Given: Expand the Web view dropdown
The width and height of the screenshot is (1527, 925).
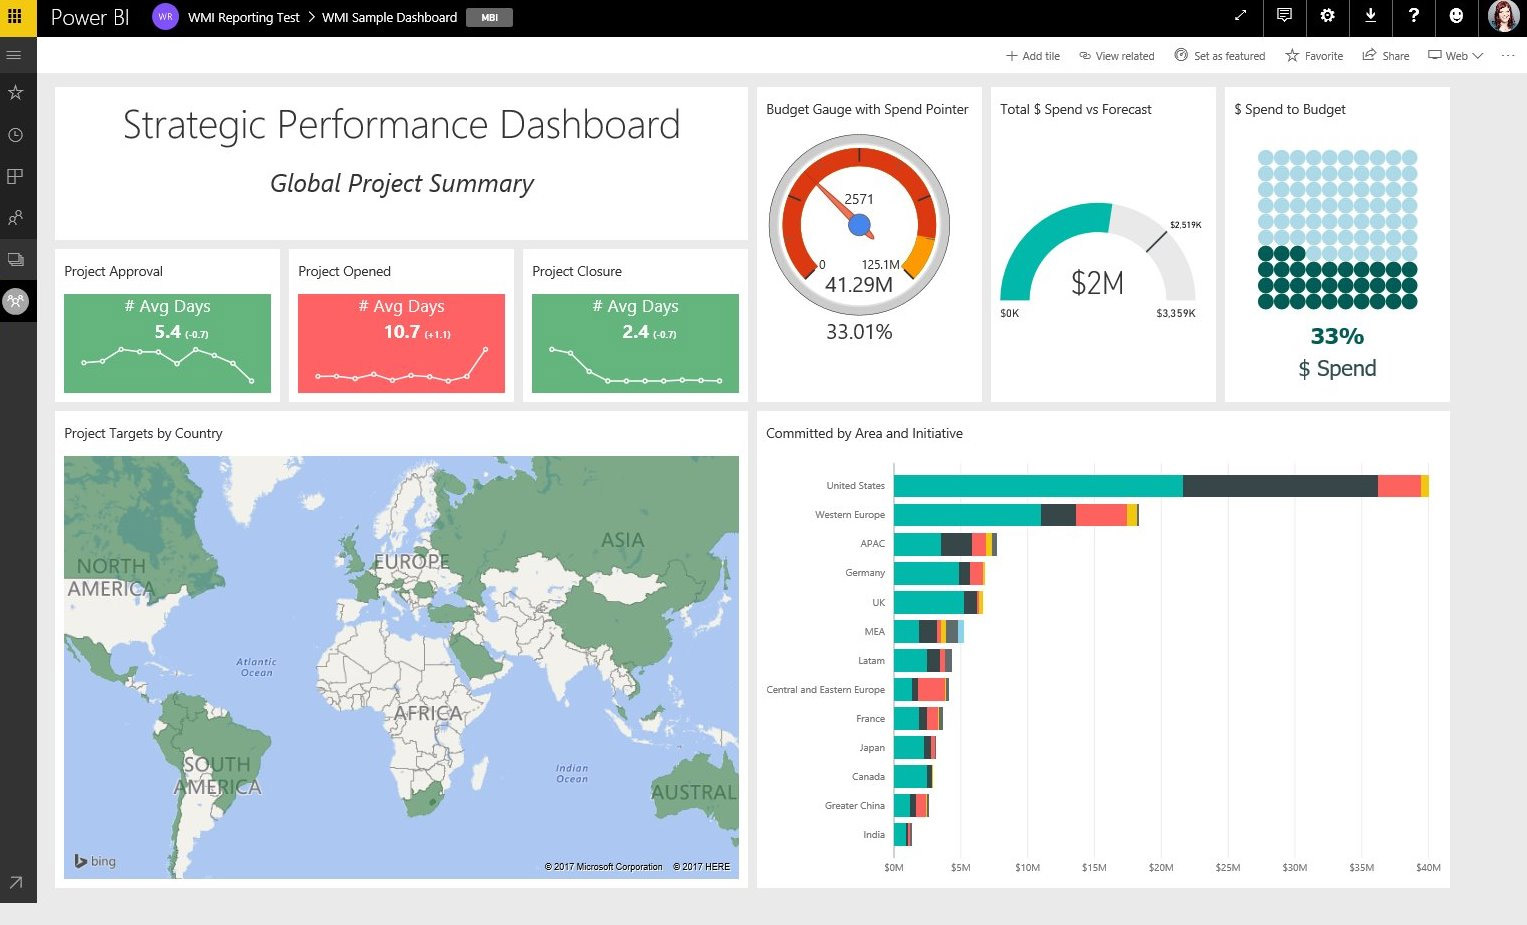Looking at the screenshot, I should (x=1455, y=56).
